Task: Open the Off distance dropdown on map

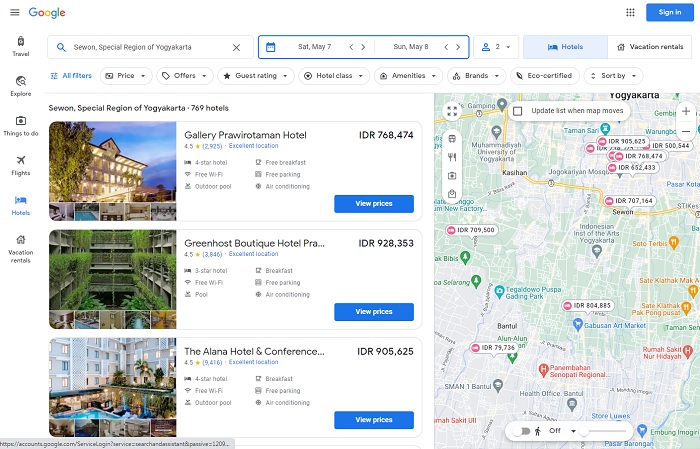Action: point(562,431)
